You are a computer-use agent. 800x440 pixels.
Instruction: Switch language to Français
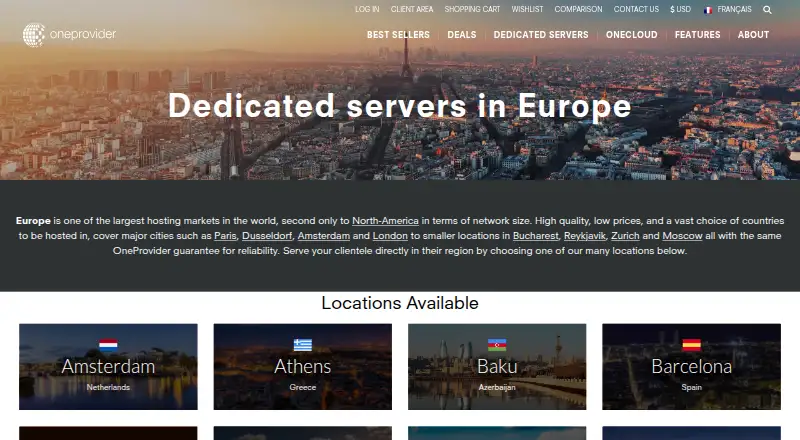[734, 9]
